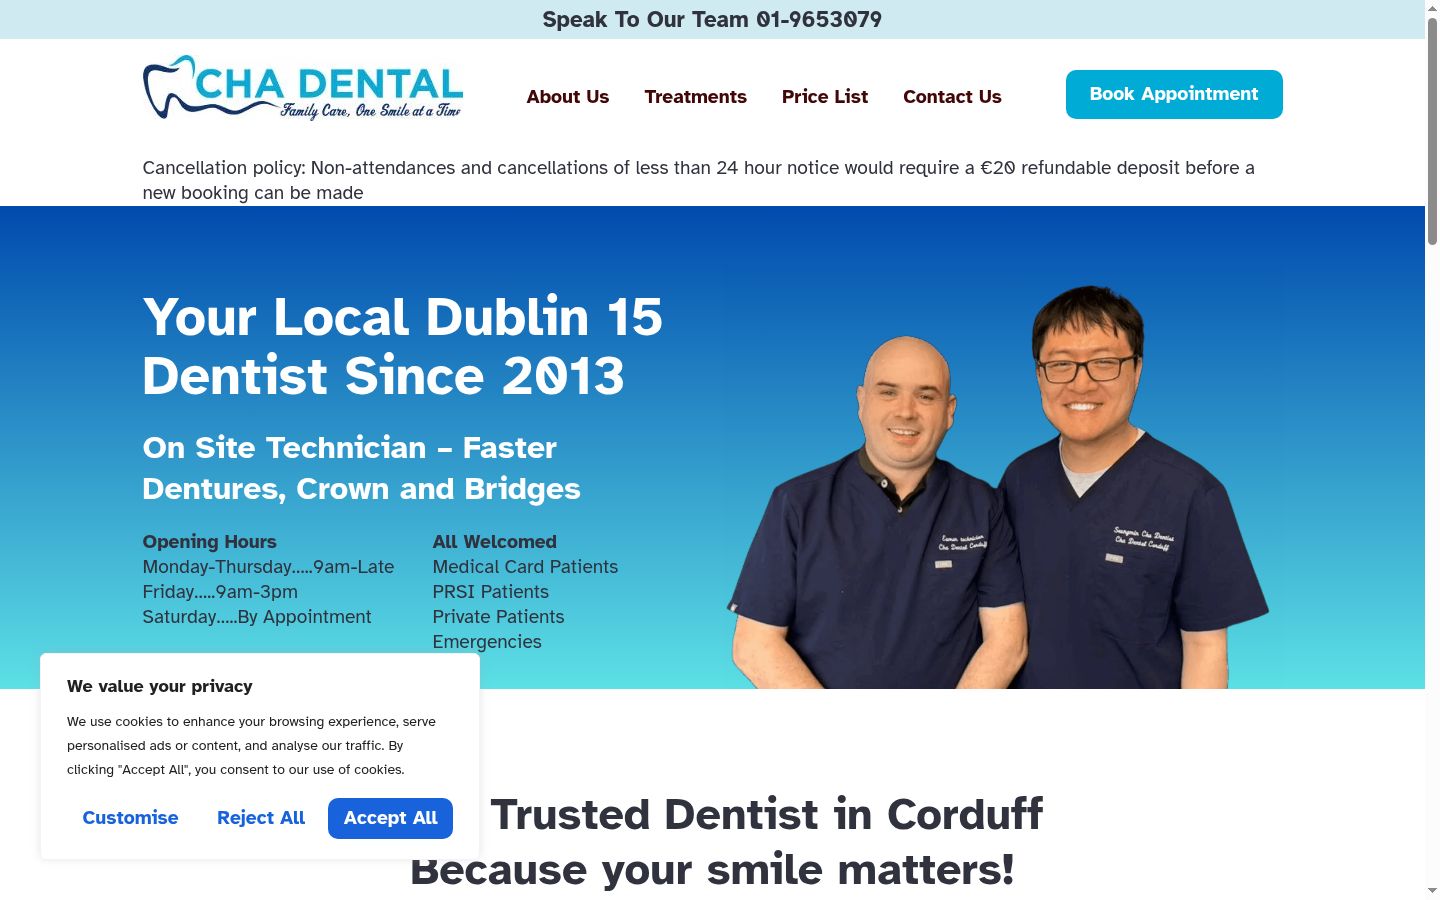Click the page vertical scrollbar thumb
Screen dimensions: 1440x900
click(x=1432, y=130)
